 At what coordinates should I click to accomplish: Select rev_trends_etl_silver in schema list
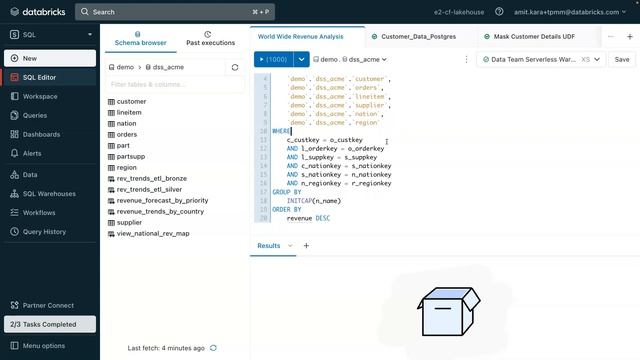click(x=145, y=190)
